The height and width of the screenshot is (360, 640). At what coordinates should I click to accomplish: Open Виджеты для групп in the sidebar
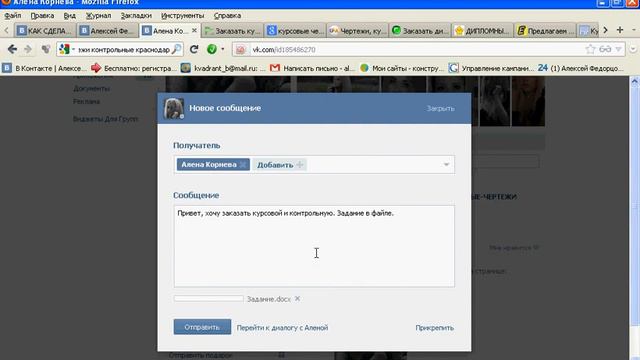click(105, 119)
